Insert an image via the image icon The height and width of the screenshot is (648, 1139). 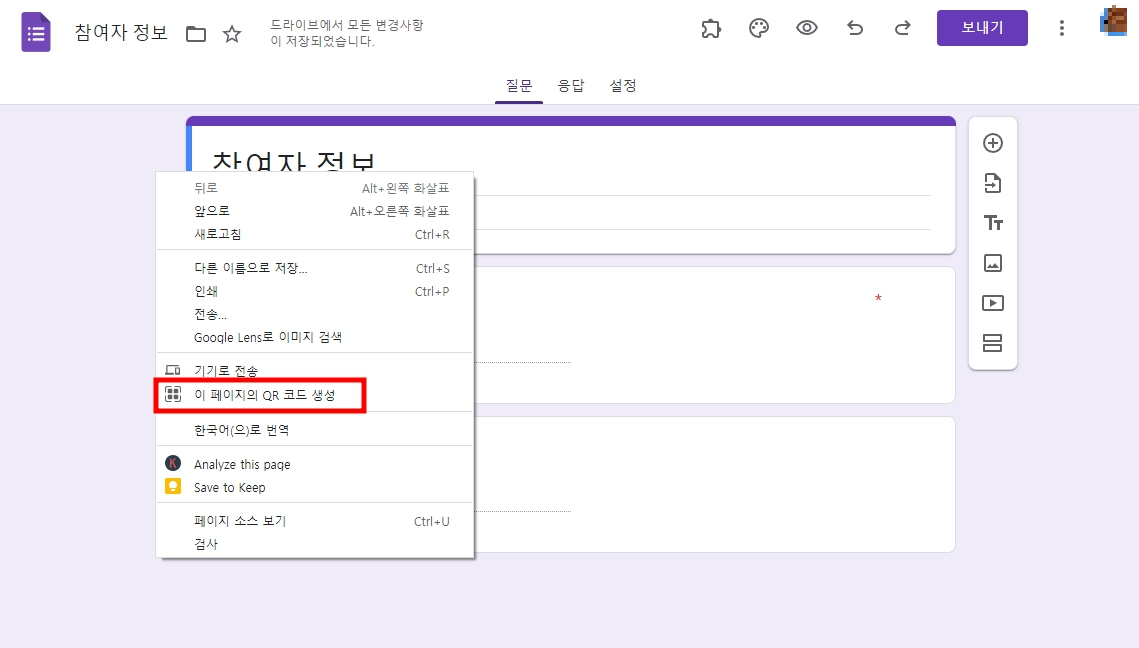pyautogui.click(x=992, y=263)
